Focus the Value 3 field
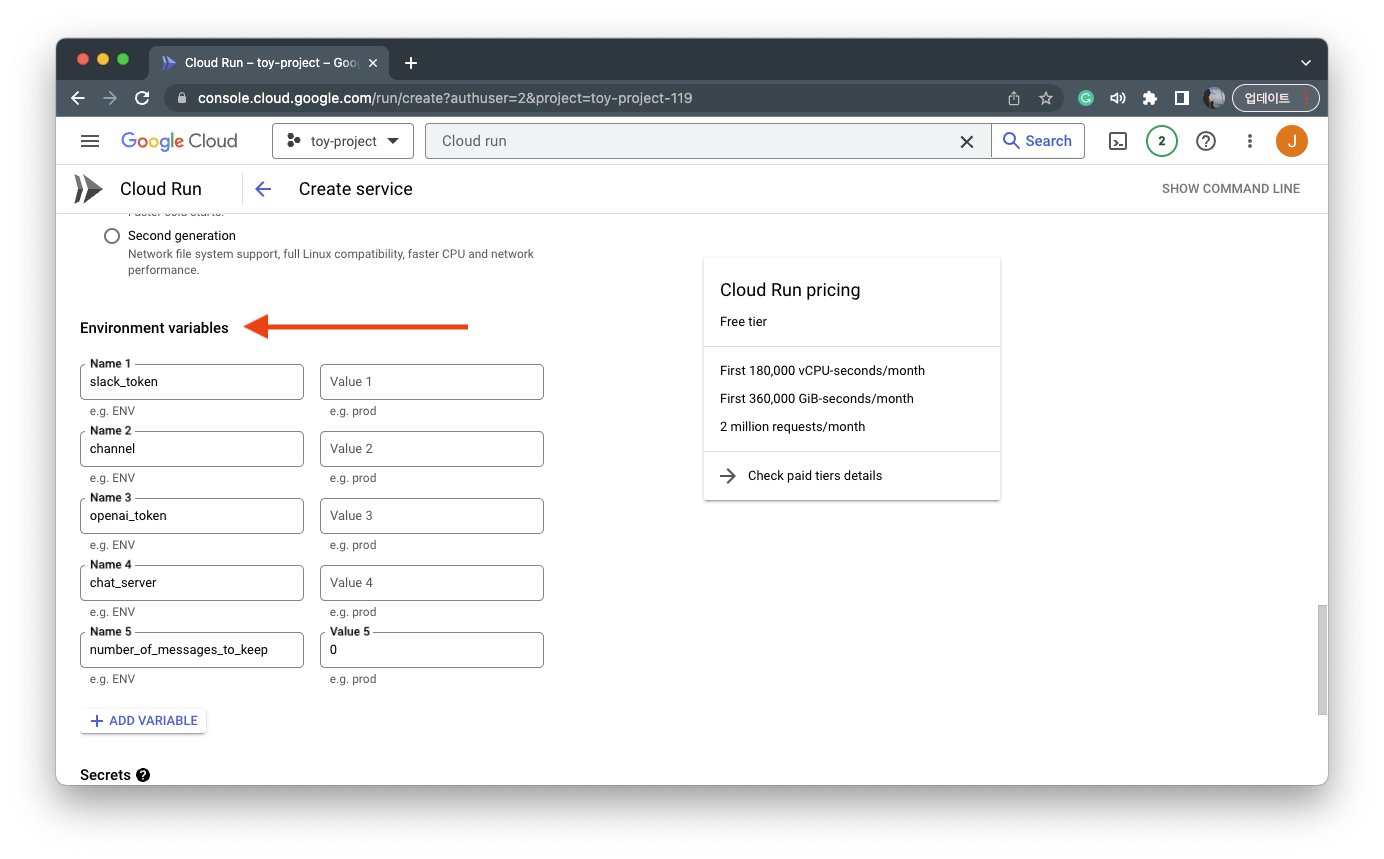This screenshot has height=859, width=1384. (432, 516)
